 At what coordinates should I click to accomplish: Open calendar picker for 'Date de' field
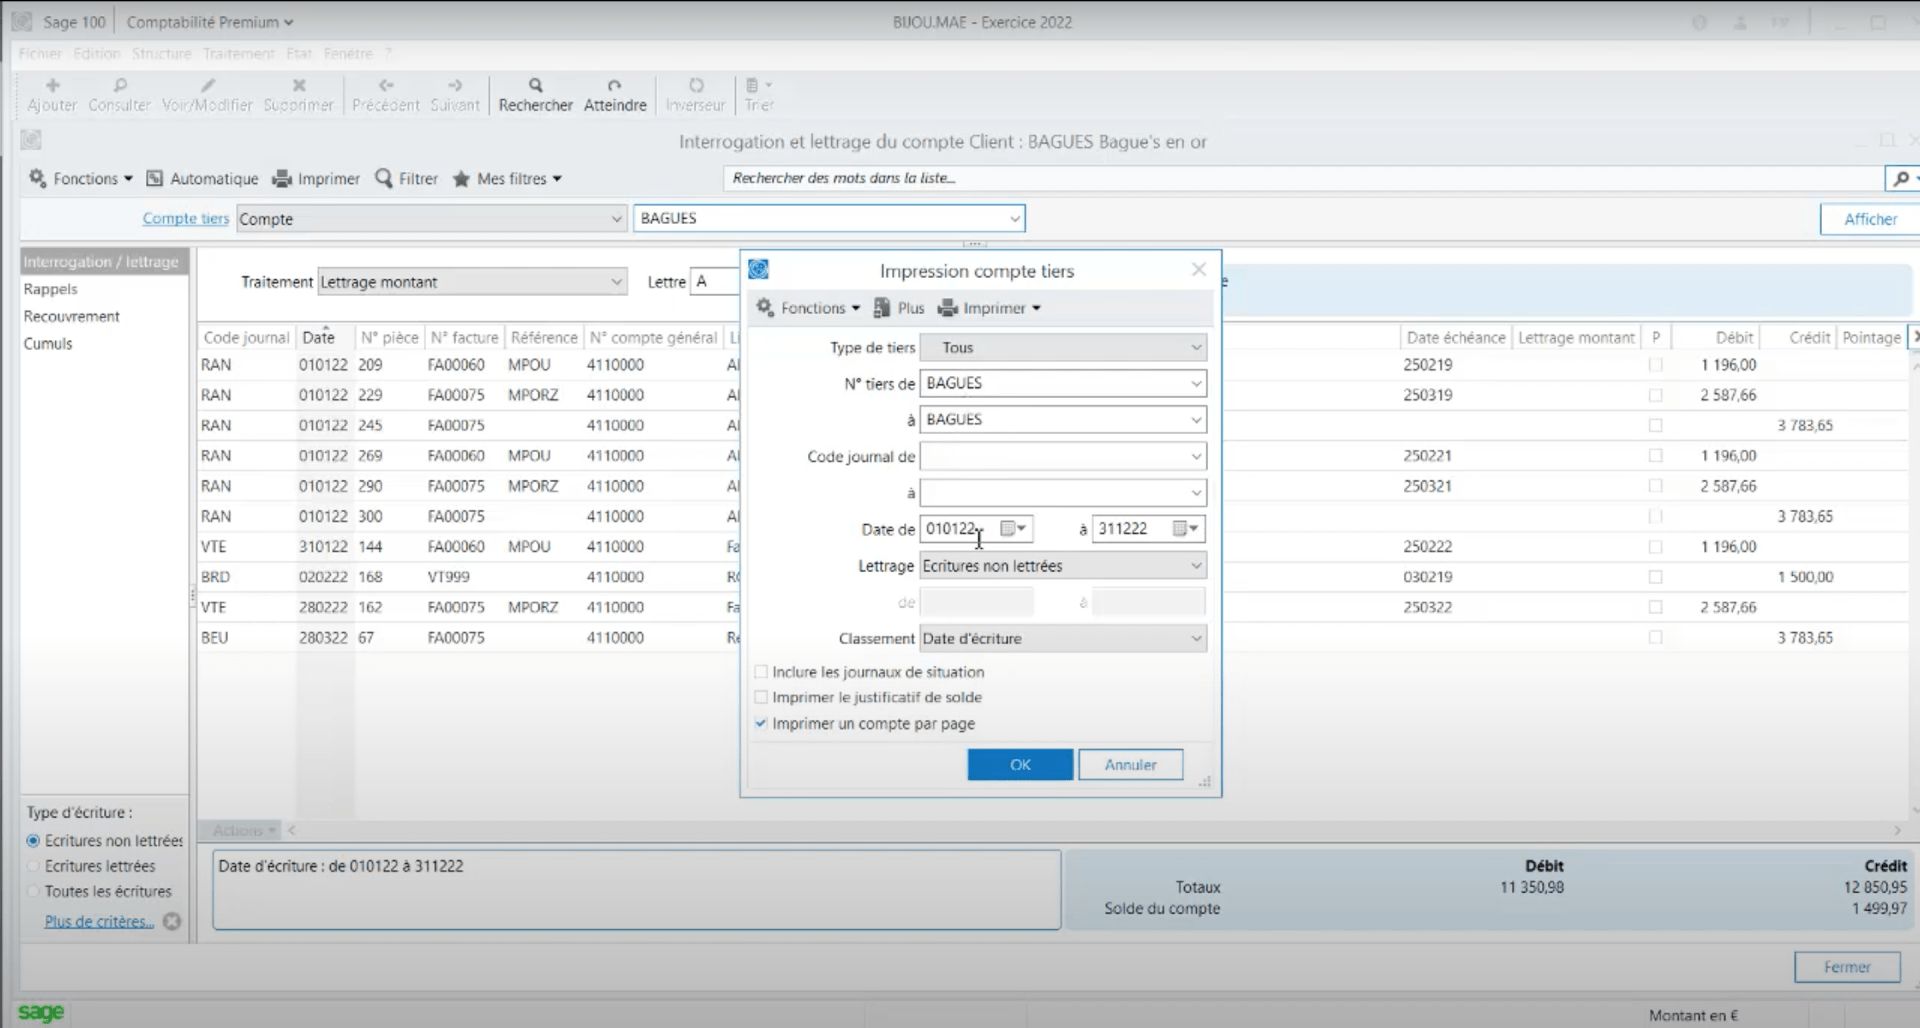coord(1009,529)
